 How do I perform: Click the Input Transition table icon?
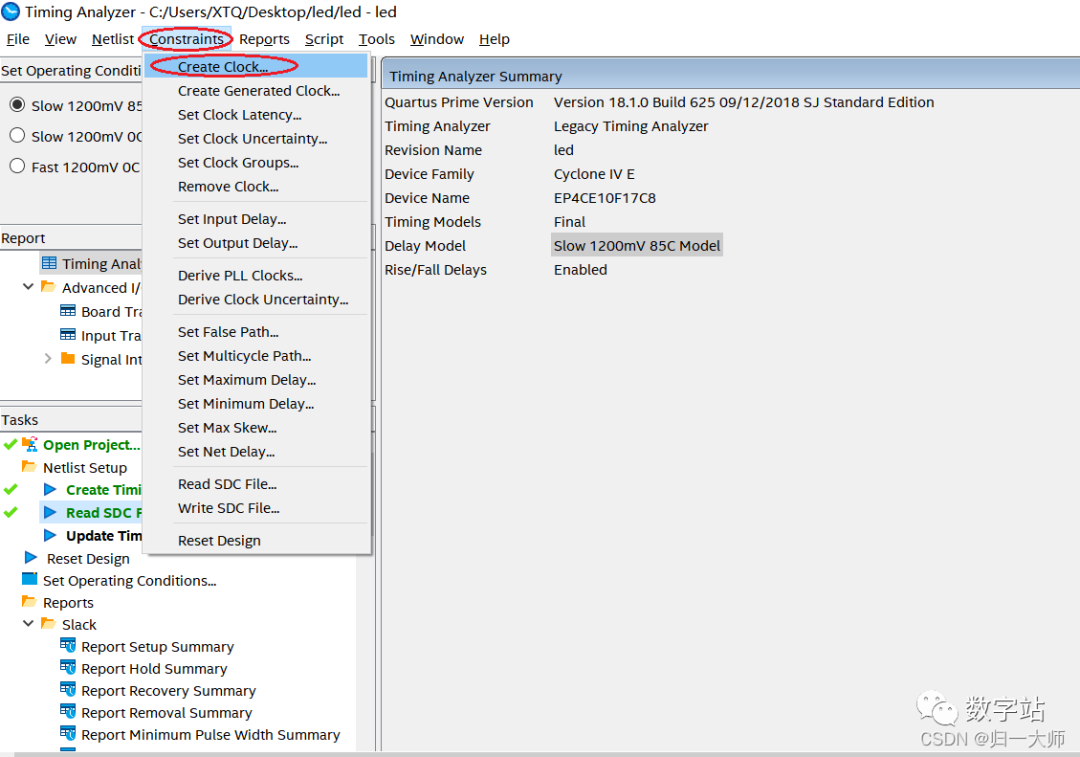point(68,335)
